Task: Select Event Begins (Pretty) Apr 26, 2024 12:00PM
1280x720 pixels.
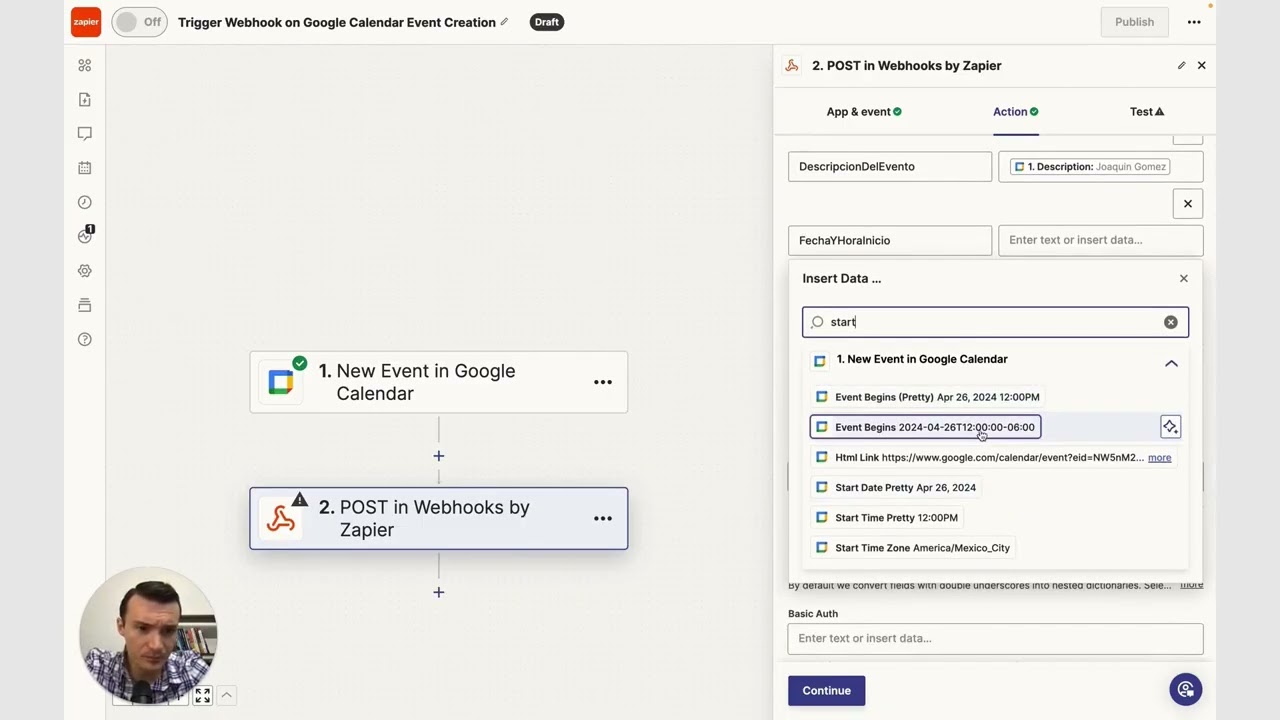Action: [927, 397]
